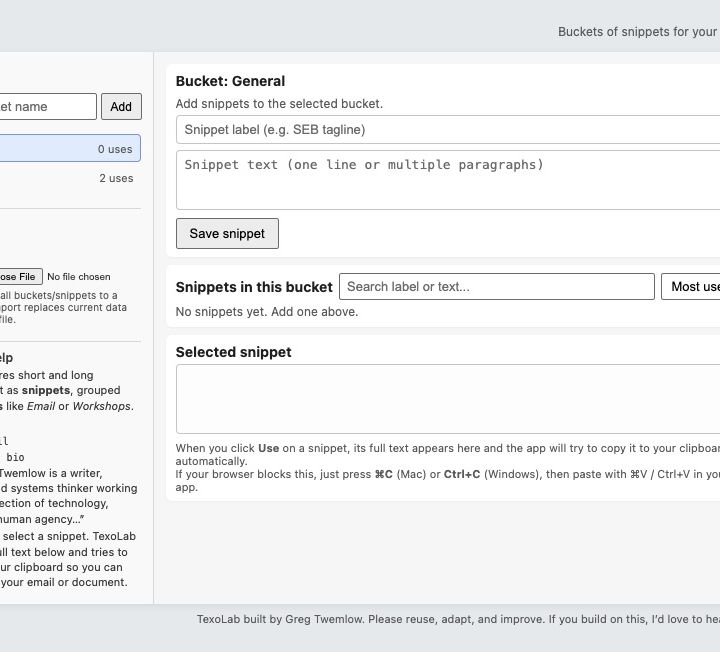Image resolution: width=720 pixels, height=652 pixels.
Task: Click inside the Selected snippet text area
Action: [x=448, y=399]
